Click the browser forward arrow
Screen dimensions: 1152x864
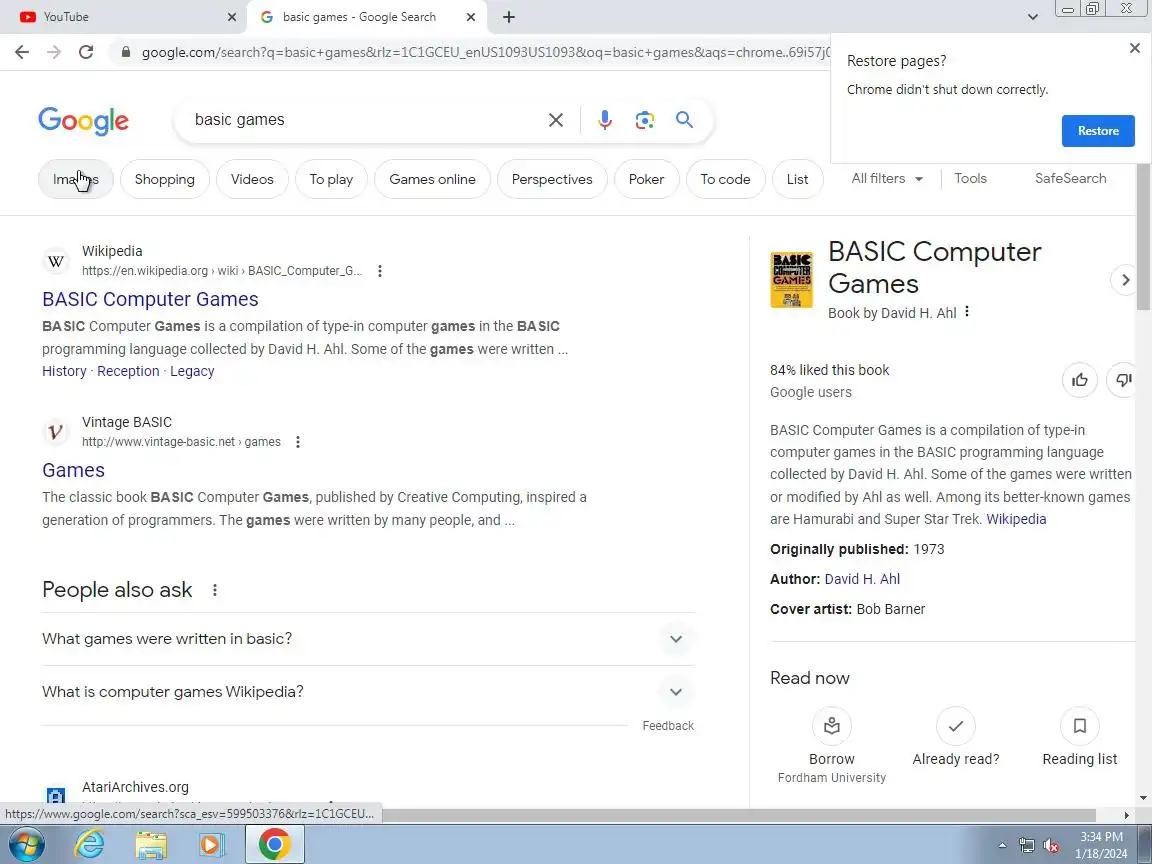pyautogui.click(x=54, y=52)
